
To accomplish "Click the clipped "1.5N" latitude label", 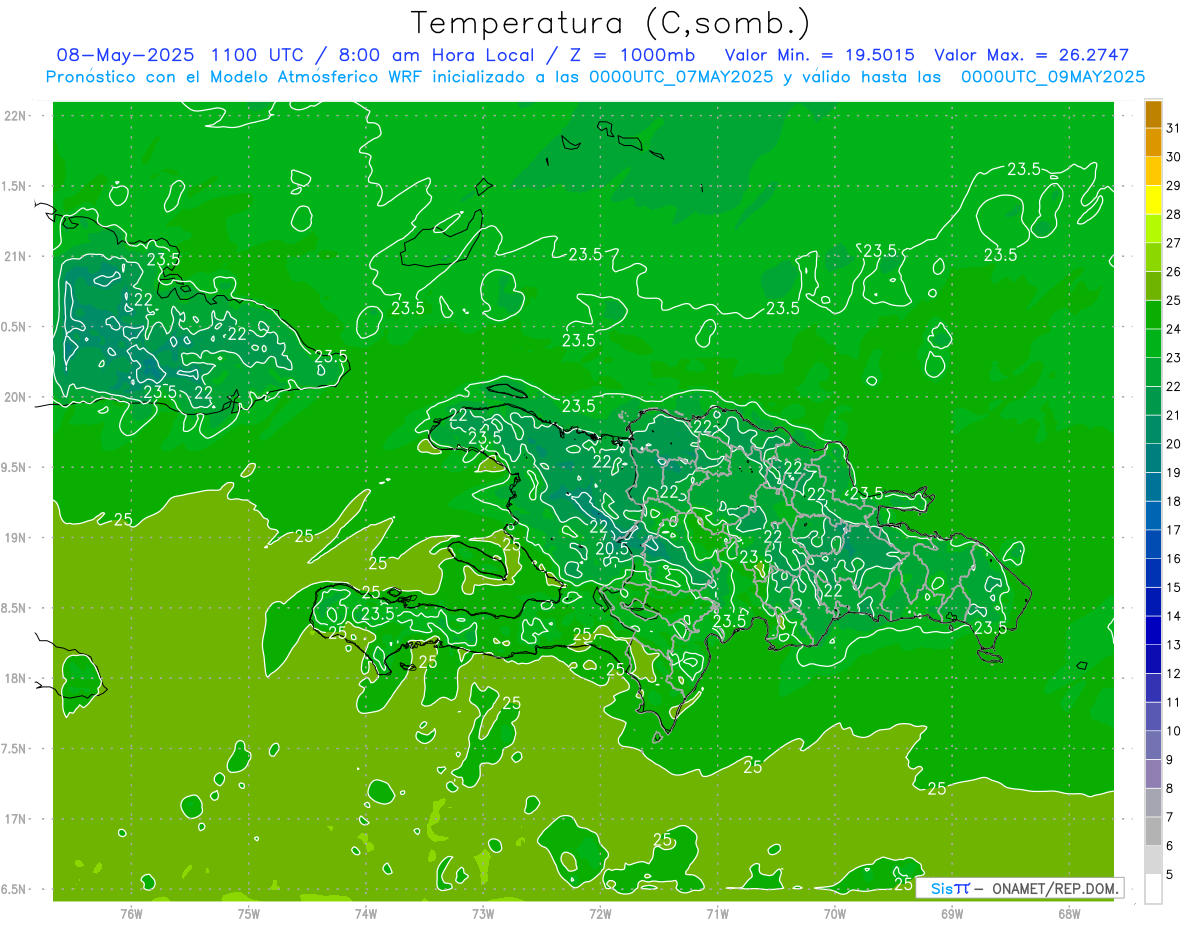I will (14, 186).
